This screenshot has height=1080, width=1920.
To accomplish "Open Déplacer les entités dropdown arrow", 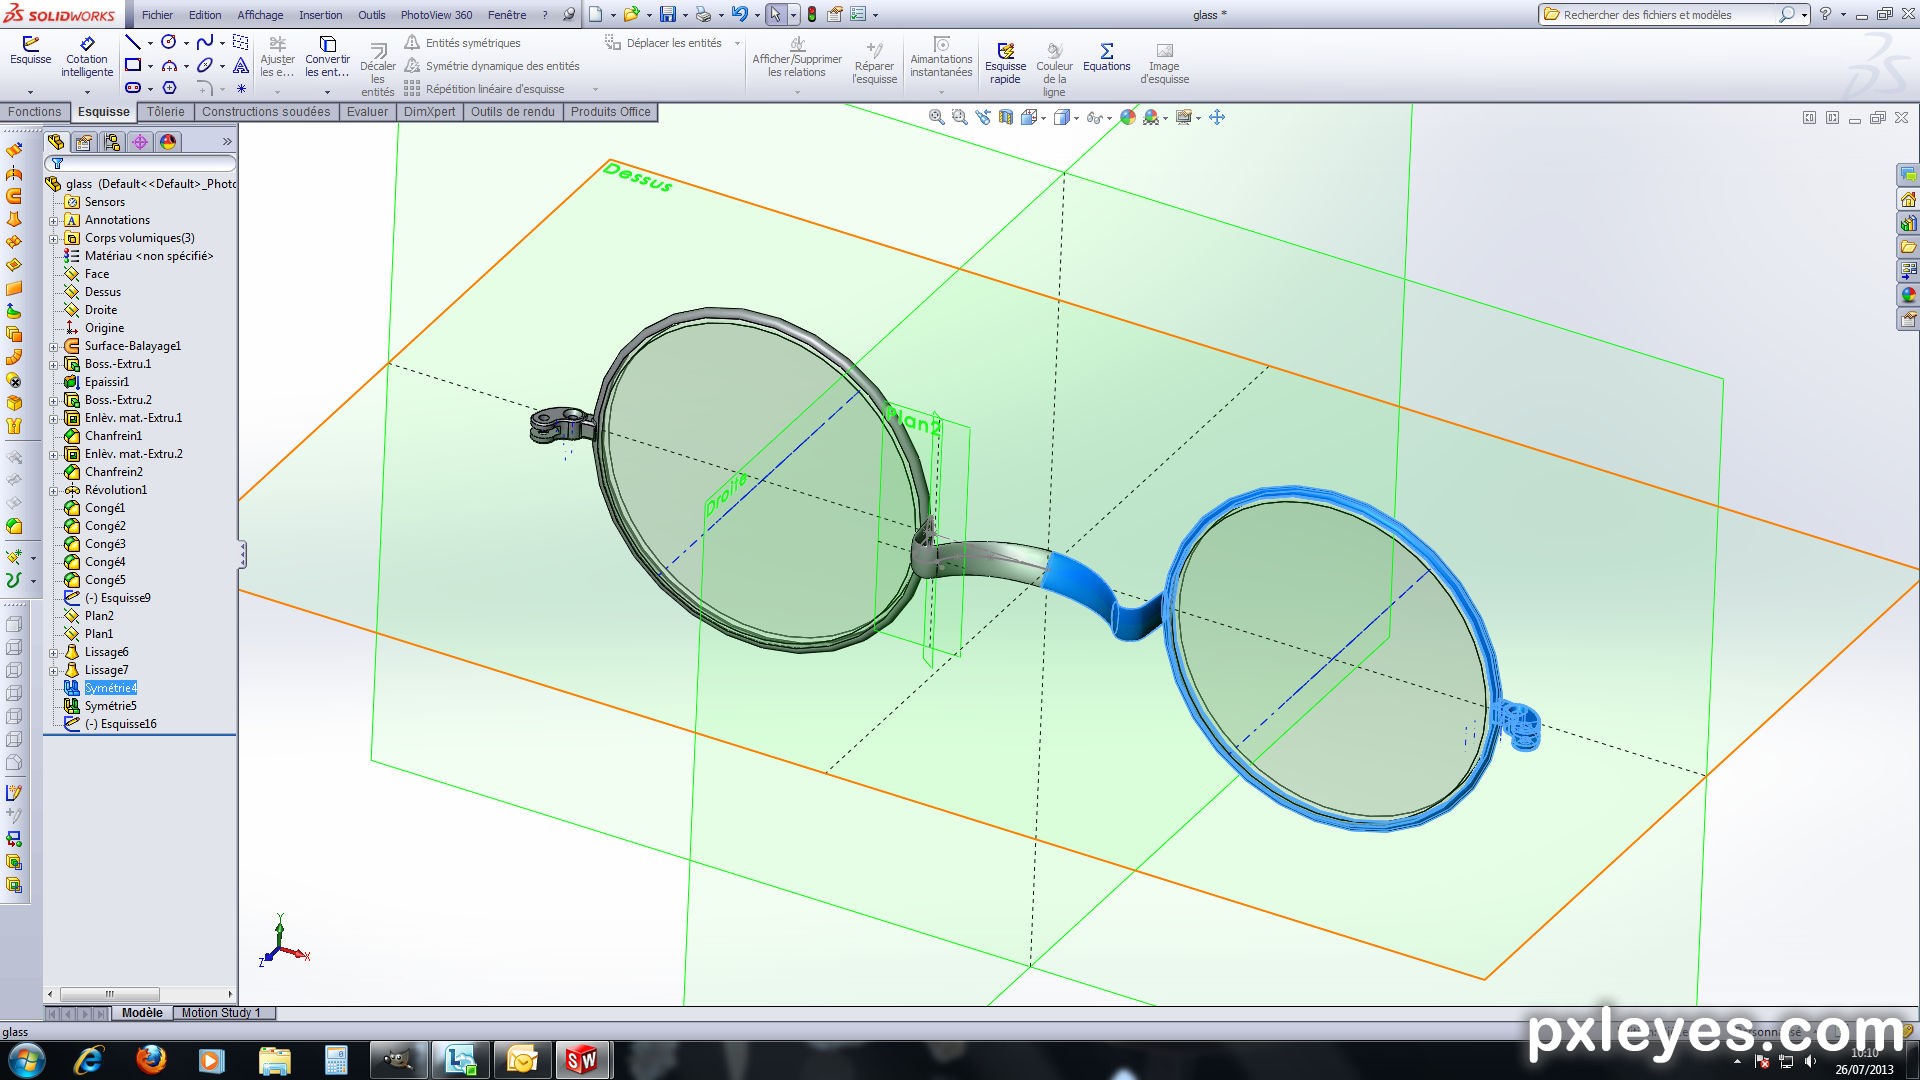I will pos(737,43).
